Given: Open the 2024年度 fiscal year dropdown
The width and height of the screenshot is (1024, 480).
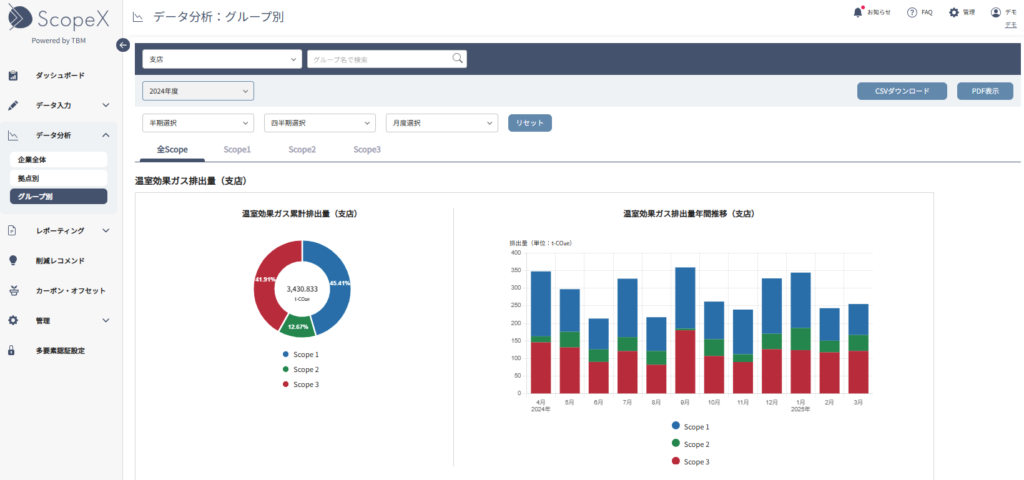Looking at the screenshot, I should pyautogui.click(x=198, y=91).
